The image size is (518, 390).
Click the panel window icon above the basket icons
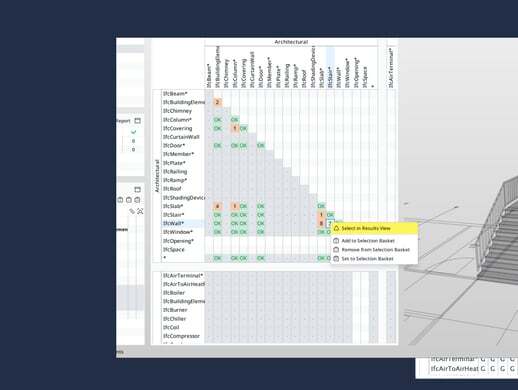coord(137,189)
